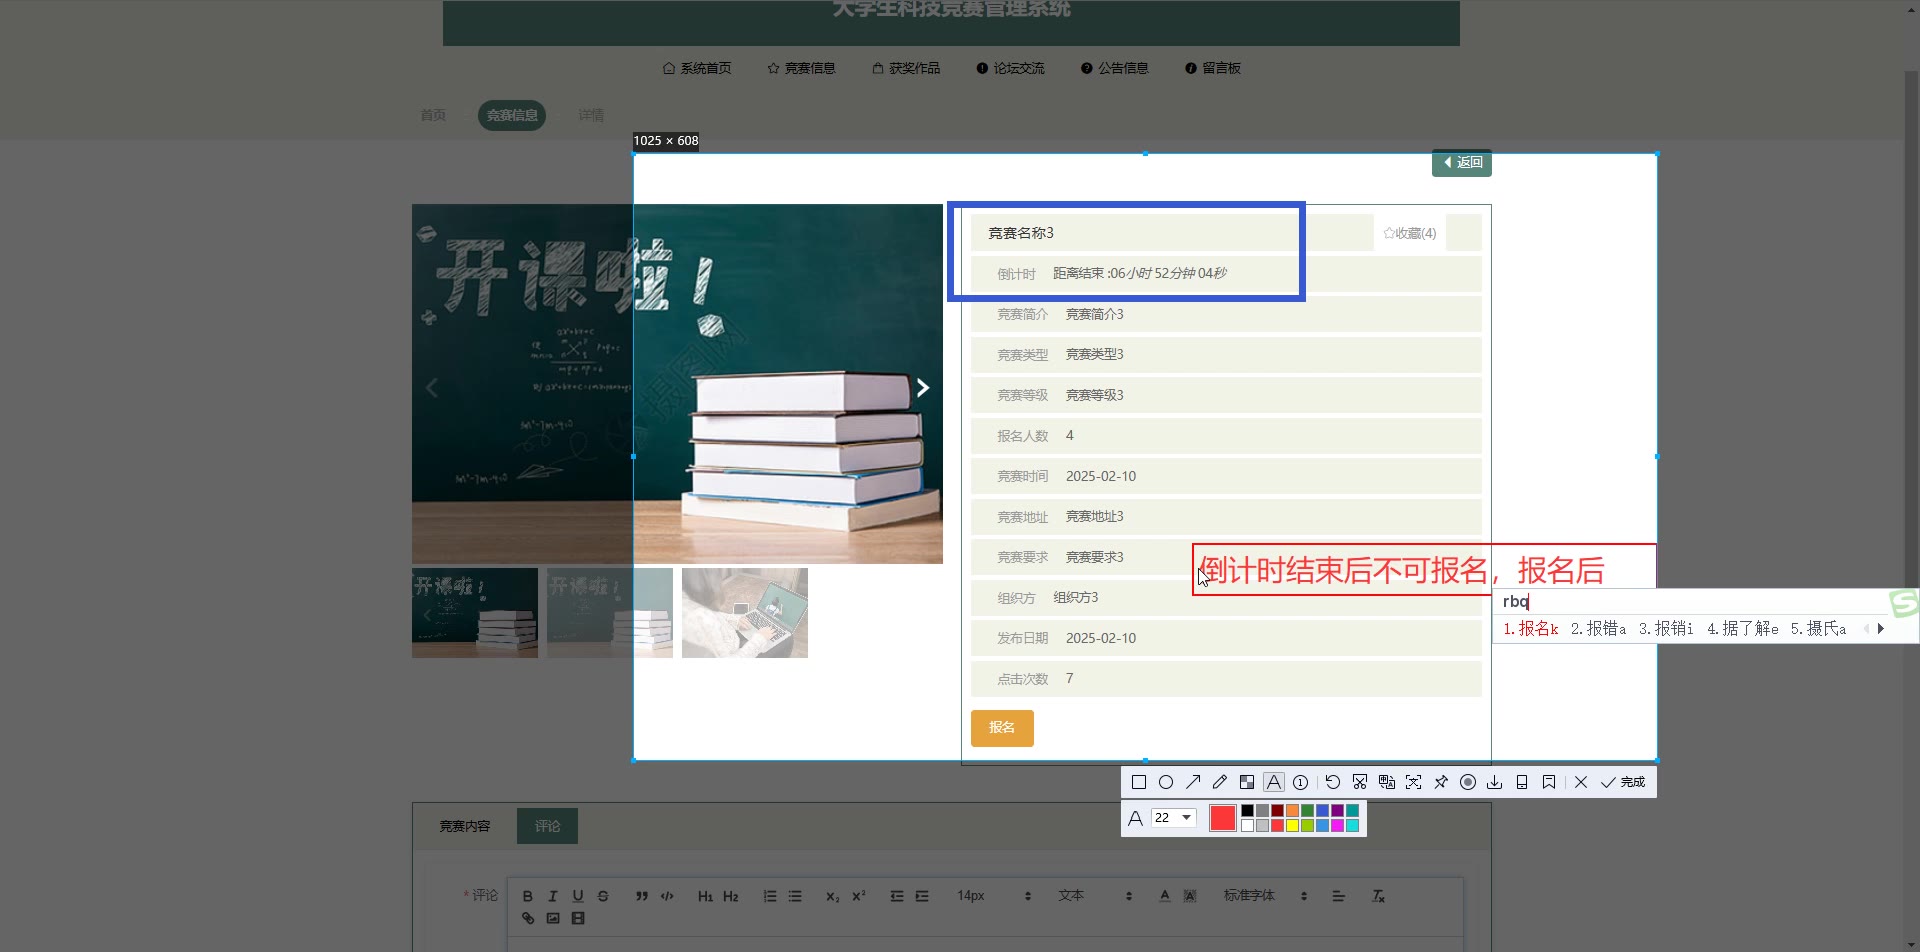Image resolution: width=1920 pixels, height=952 pixels.
Task: Open the 标准字体 font family dropdown
Action: tap(1265, 896)
